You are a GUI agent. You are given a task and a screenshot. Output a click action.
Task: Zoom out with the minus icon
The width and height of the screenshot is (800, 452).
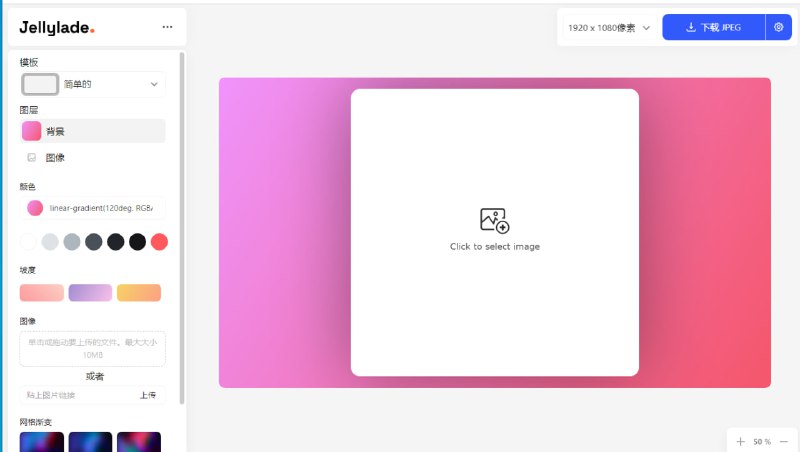[784, 441]
